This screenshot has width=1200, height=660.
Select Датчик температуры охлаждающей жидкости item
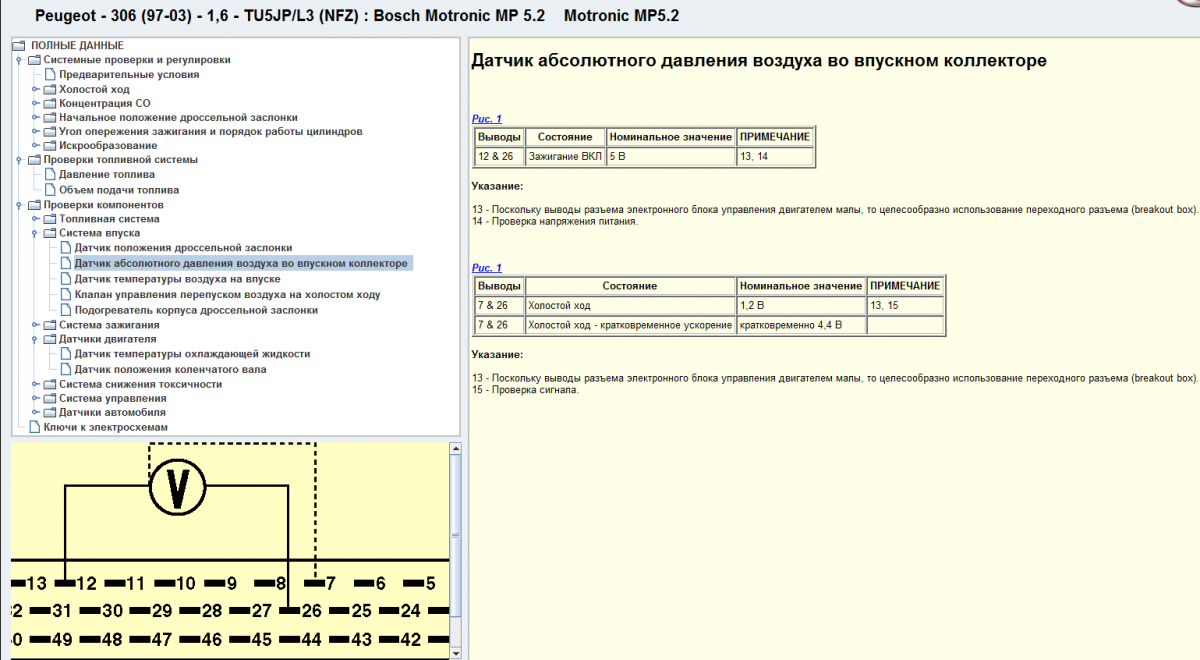coord(192,354)
